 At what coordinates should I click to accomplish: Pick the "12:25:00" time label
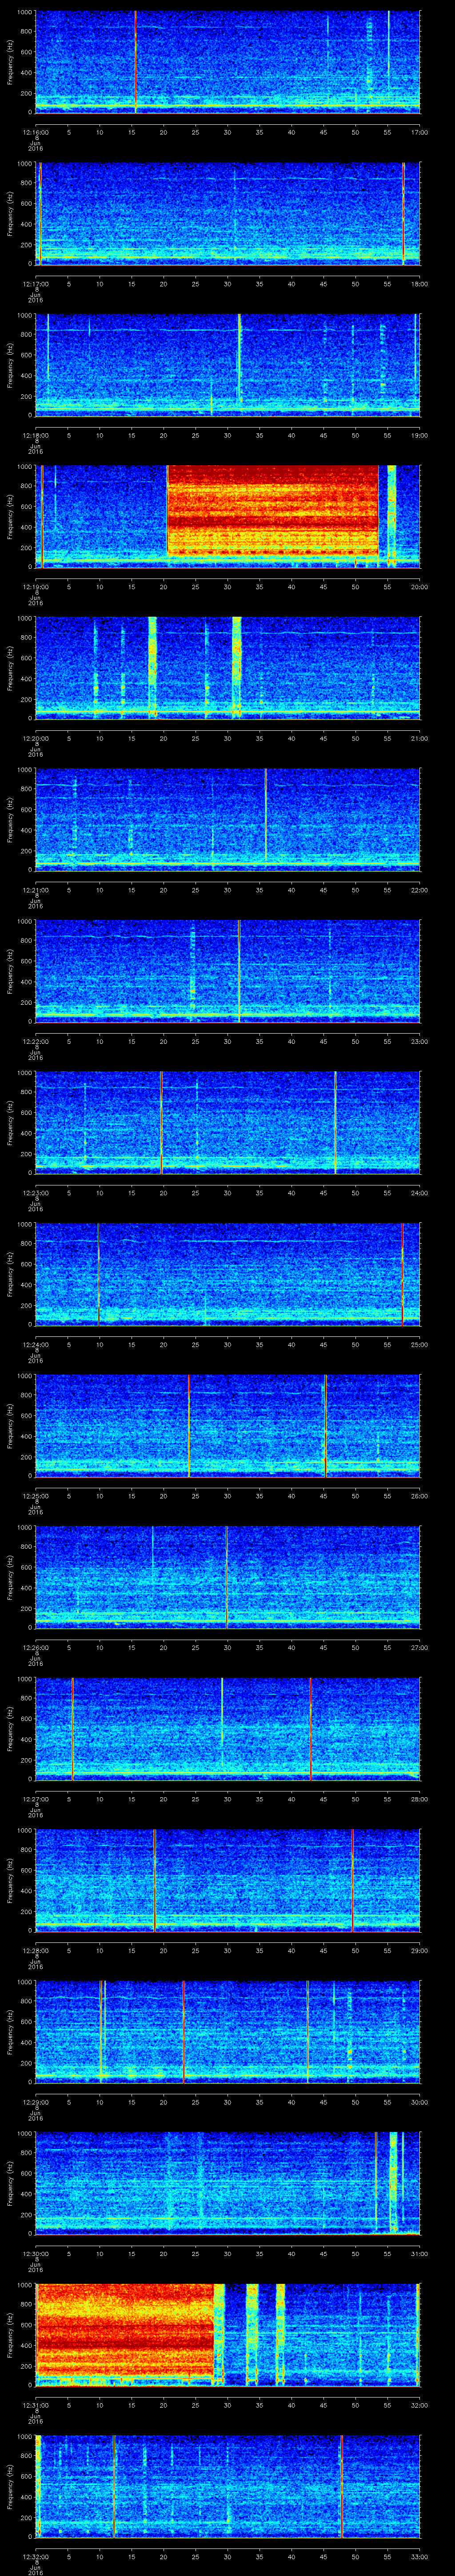35,1495
